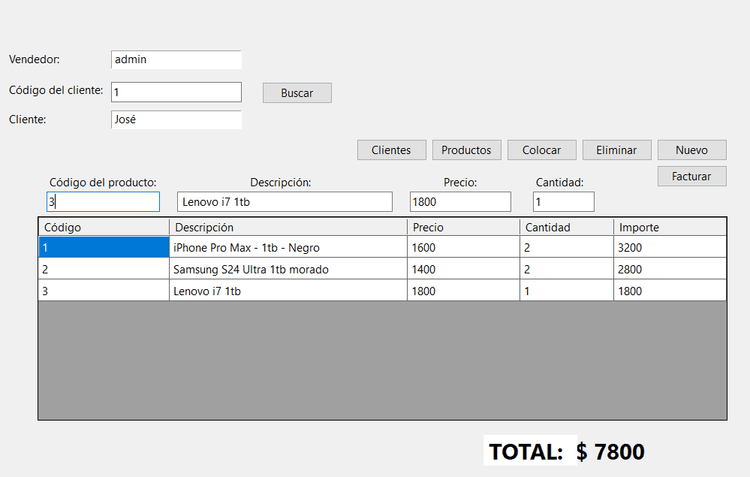Start a new sale with Nuevo
Screen dimensions: 750x477
tap(692, 150)
